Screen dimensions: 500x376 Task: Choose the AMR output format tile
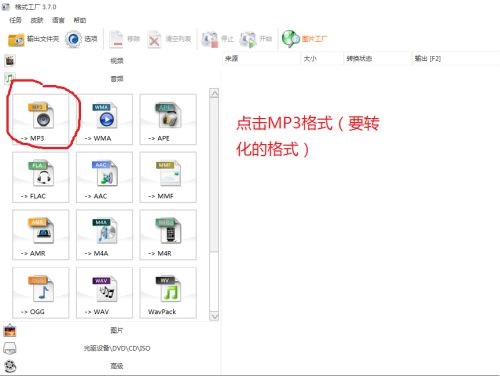click(x=41, y=235)
